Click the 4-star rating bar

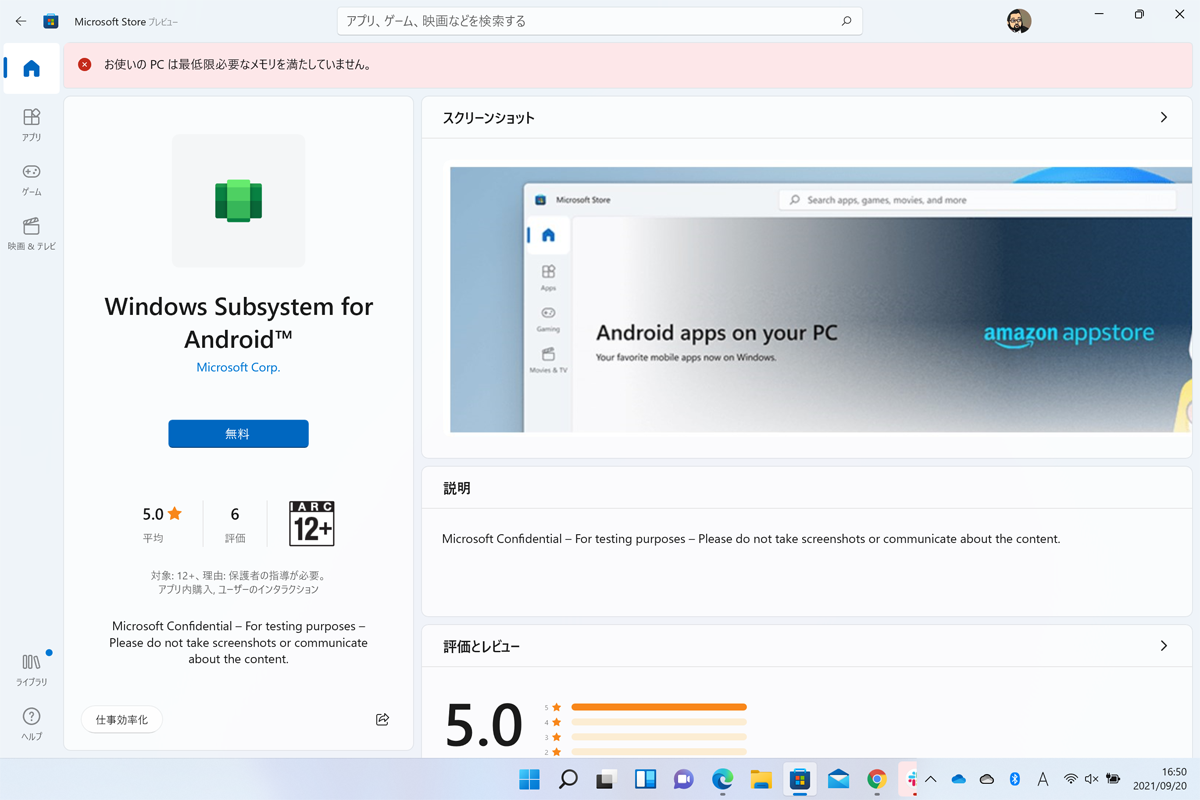pyautogui.click(x=659, y=722)
